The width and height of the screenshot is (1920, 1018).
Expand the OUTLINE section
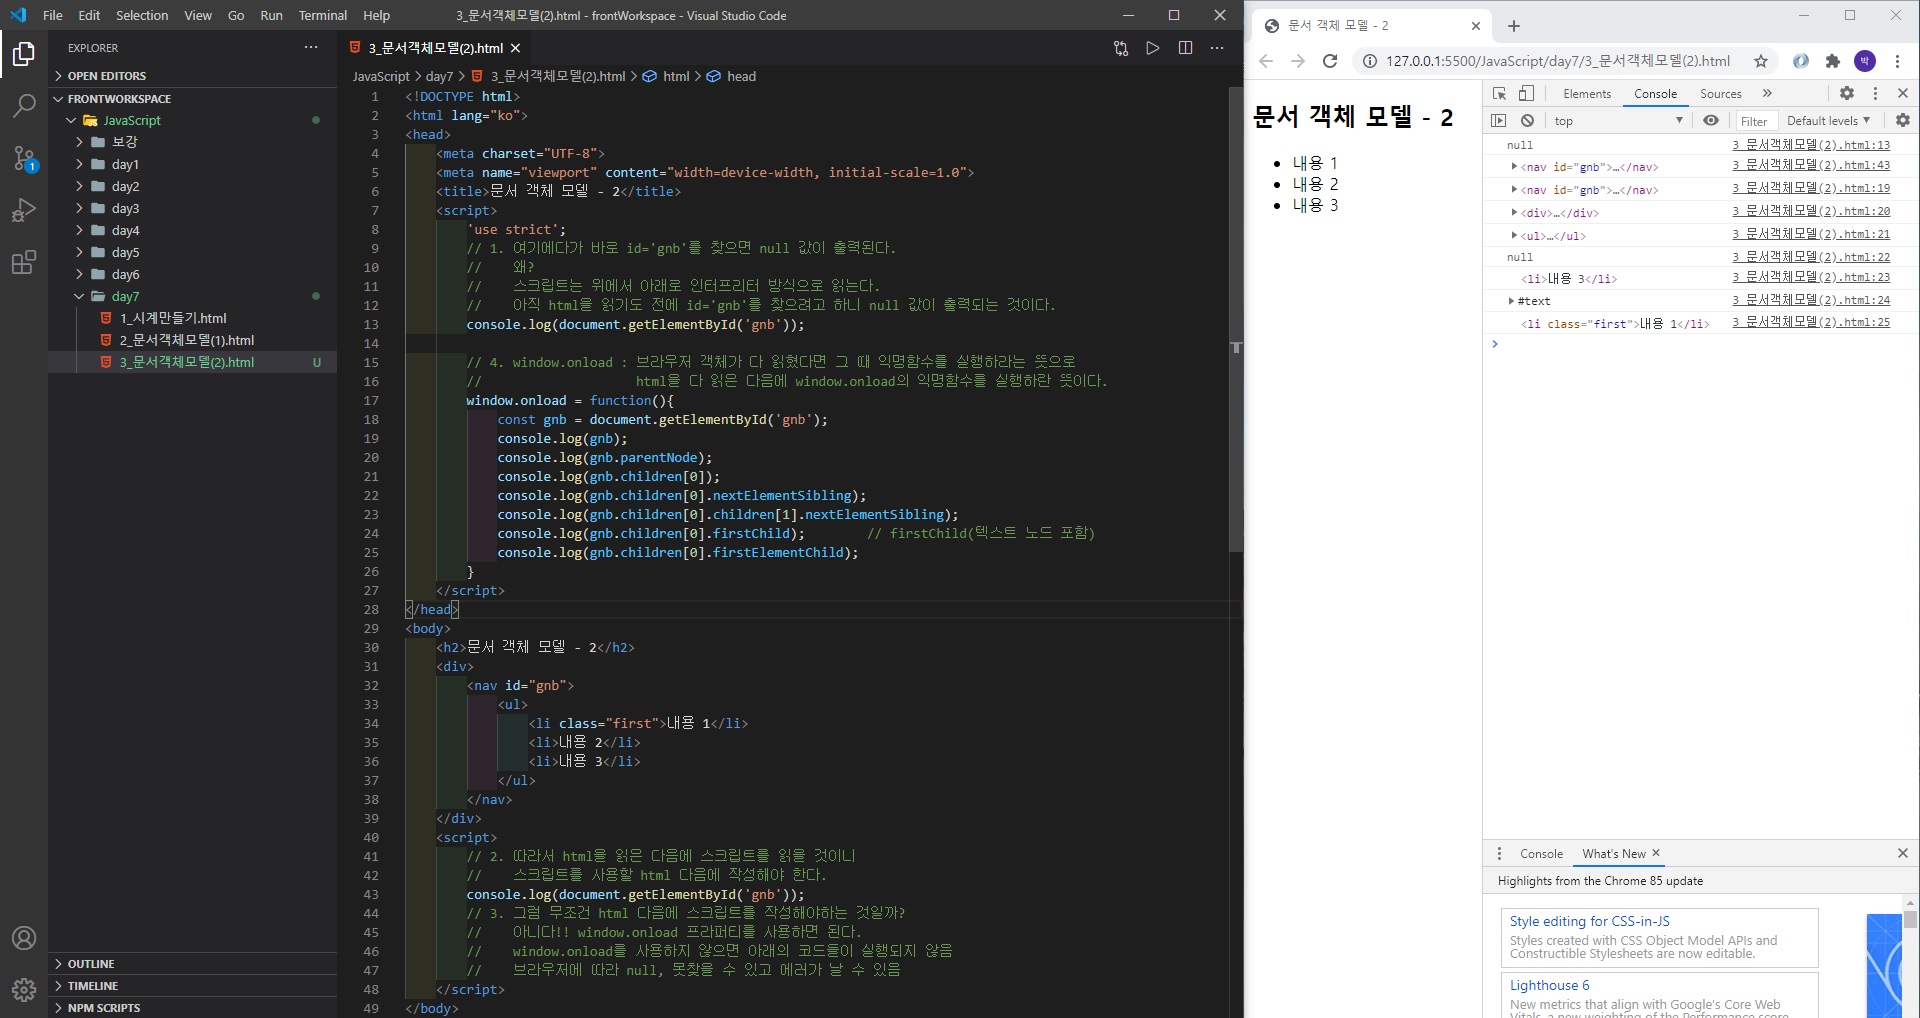[193, 964]
